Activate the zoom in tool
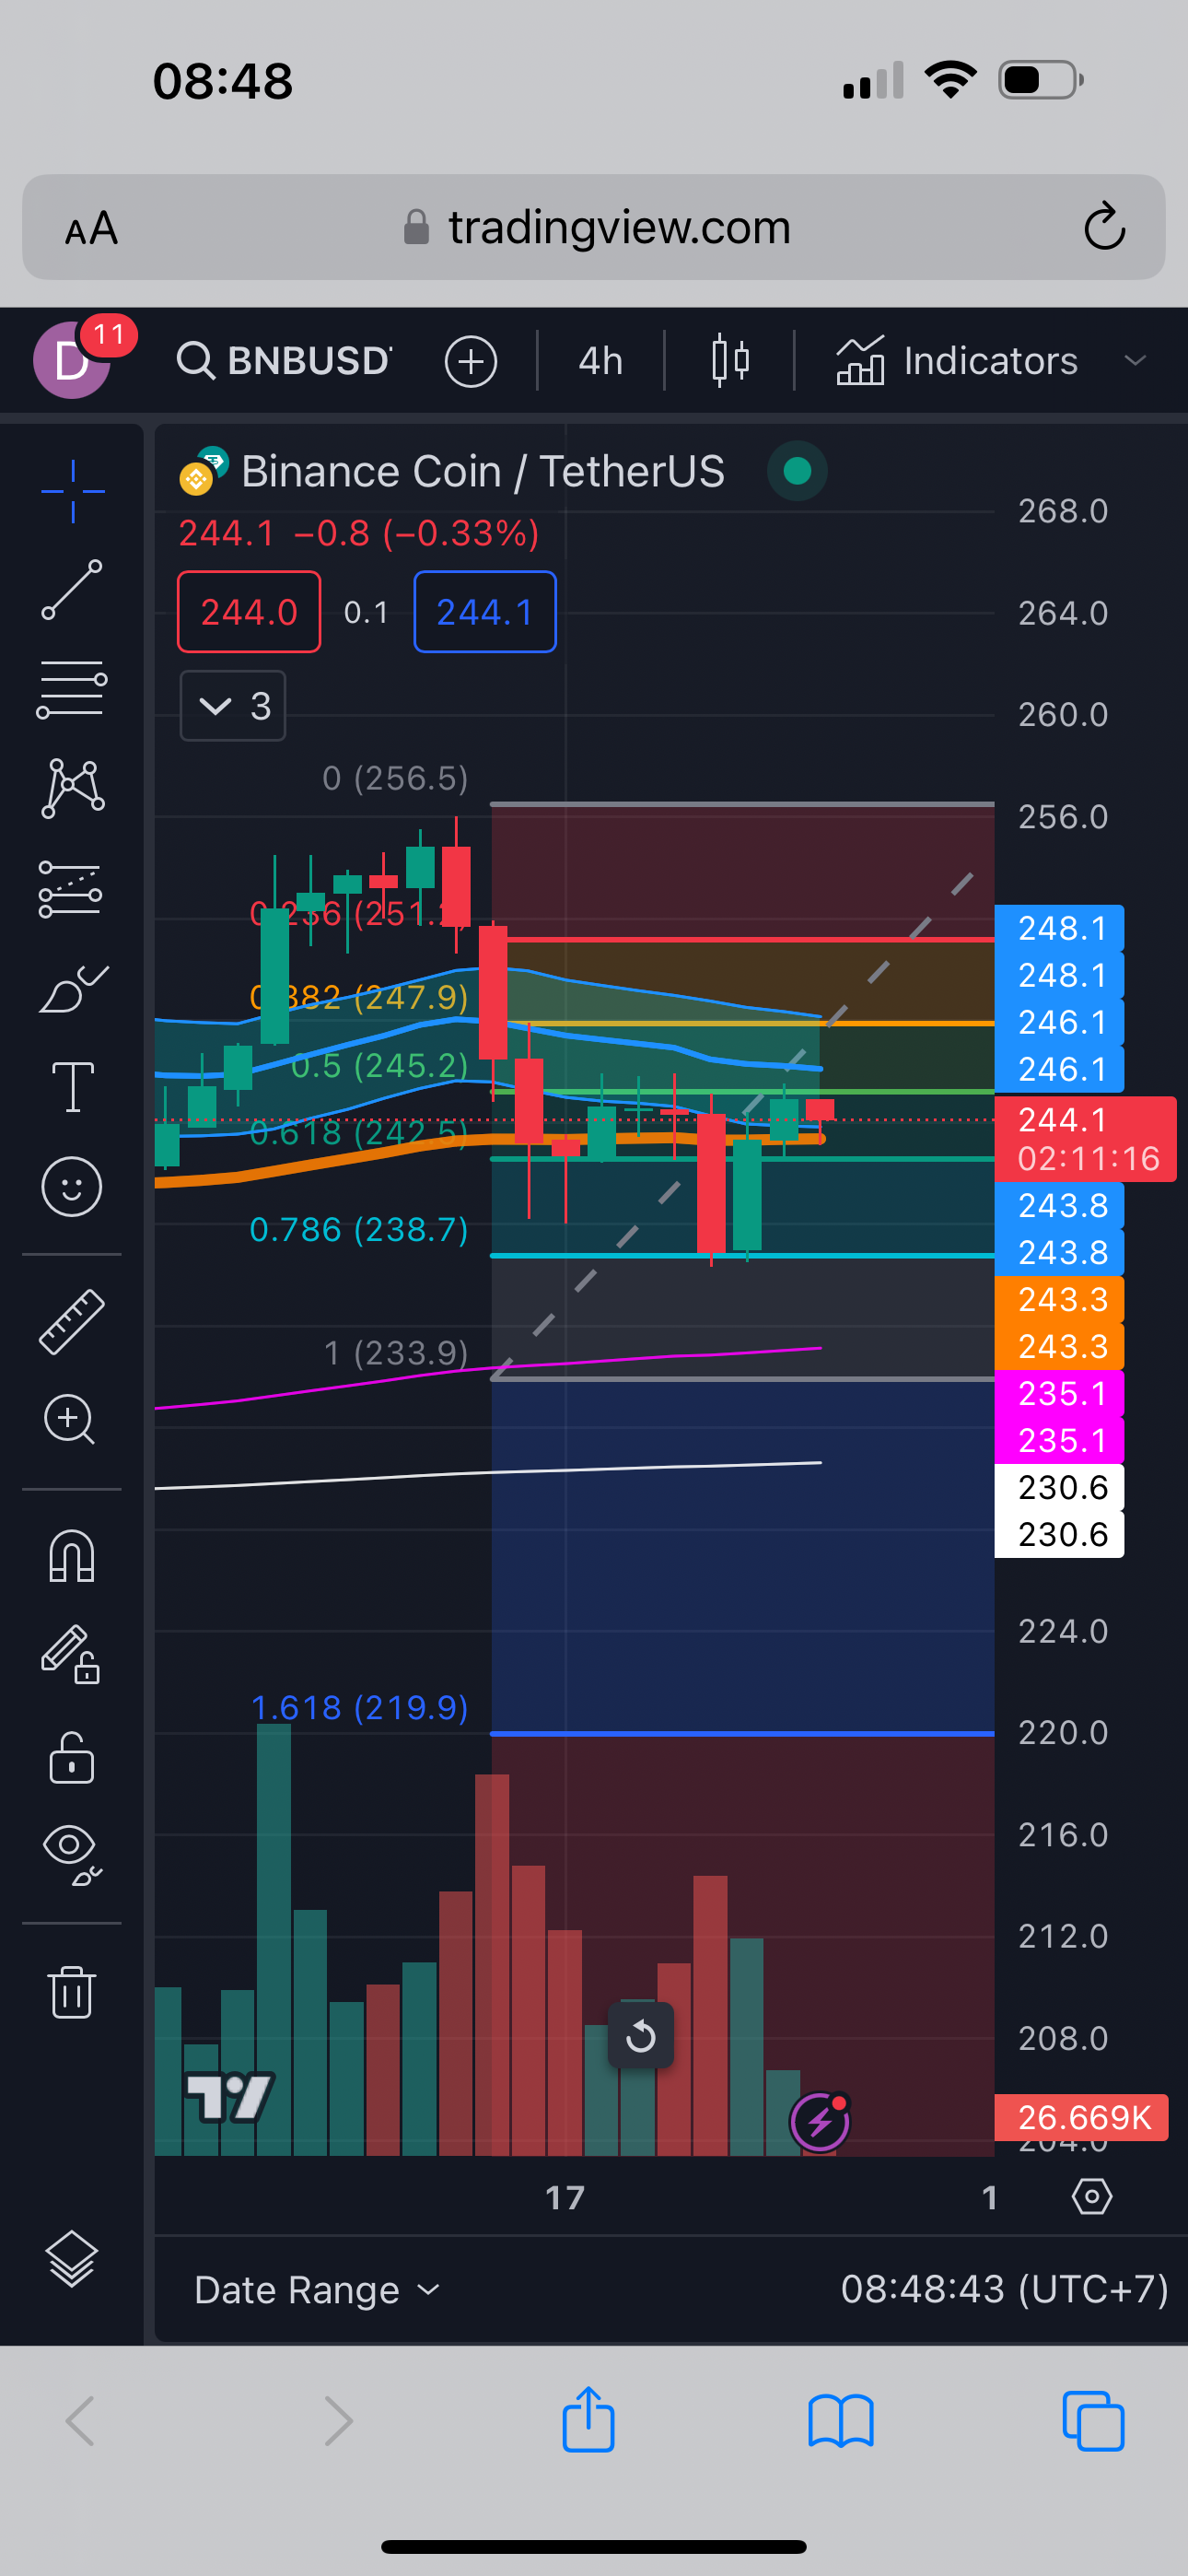1188x2576 pixels. [70, 1419]
